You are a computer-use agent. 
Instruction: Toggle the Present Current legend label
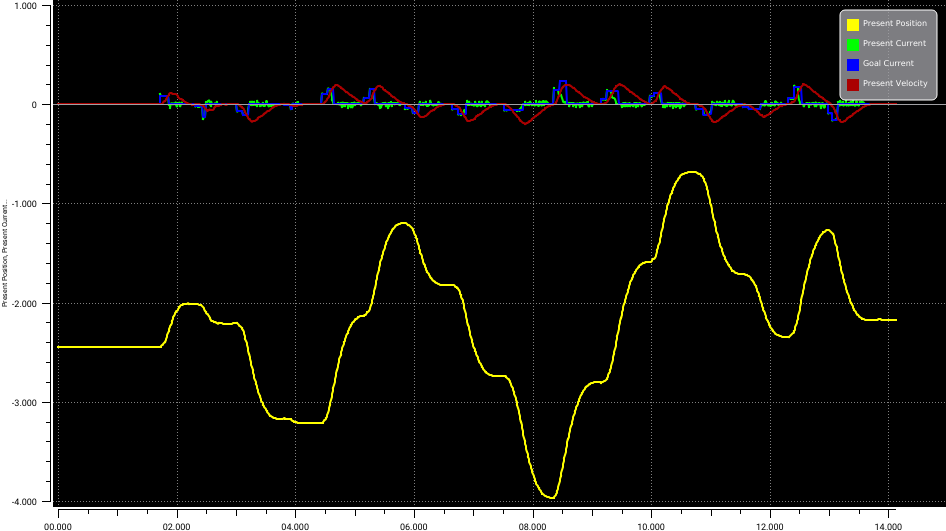click(x=894, y=44)
